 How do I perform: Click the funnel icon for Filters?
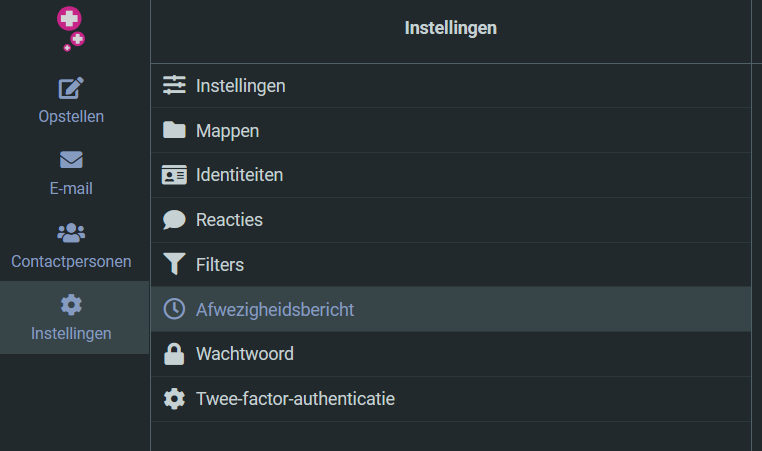click(x=174, y=265)
